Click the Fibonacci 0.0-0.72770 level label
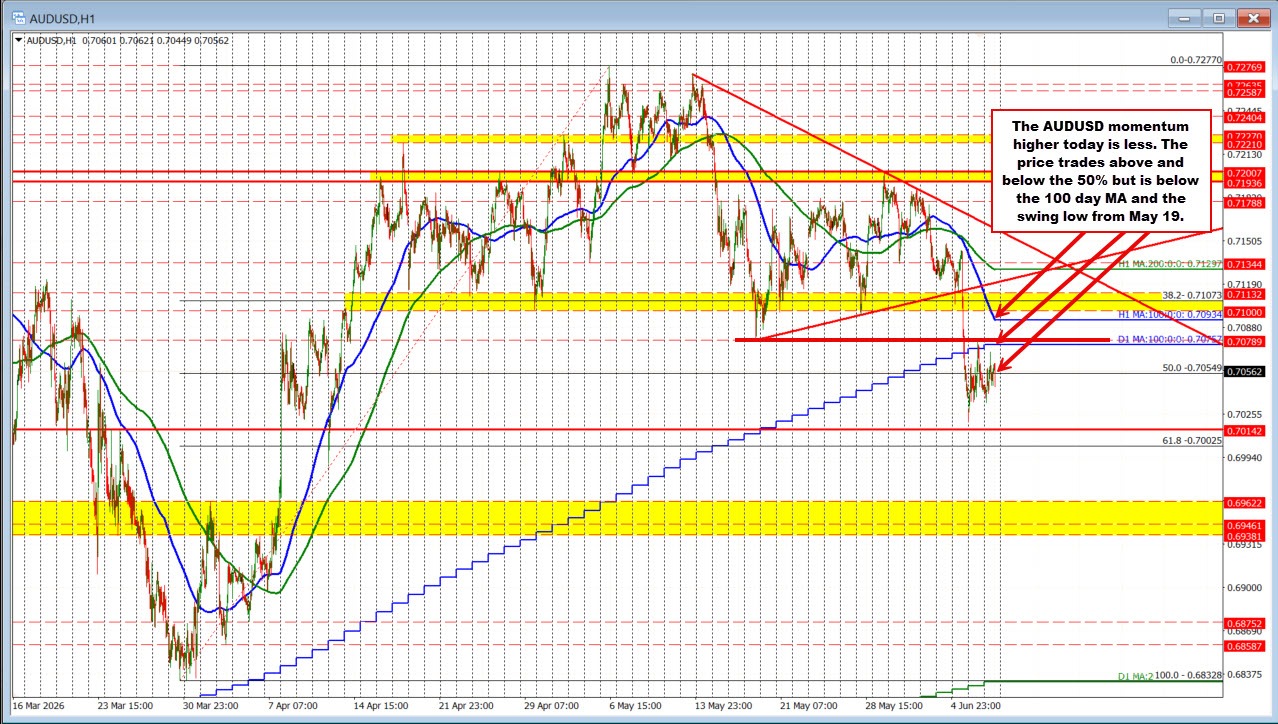The width and height of the screenshot is (1278, 724). click(x=1196, y=60)
